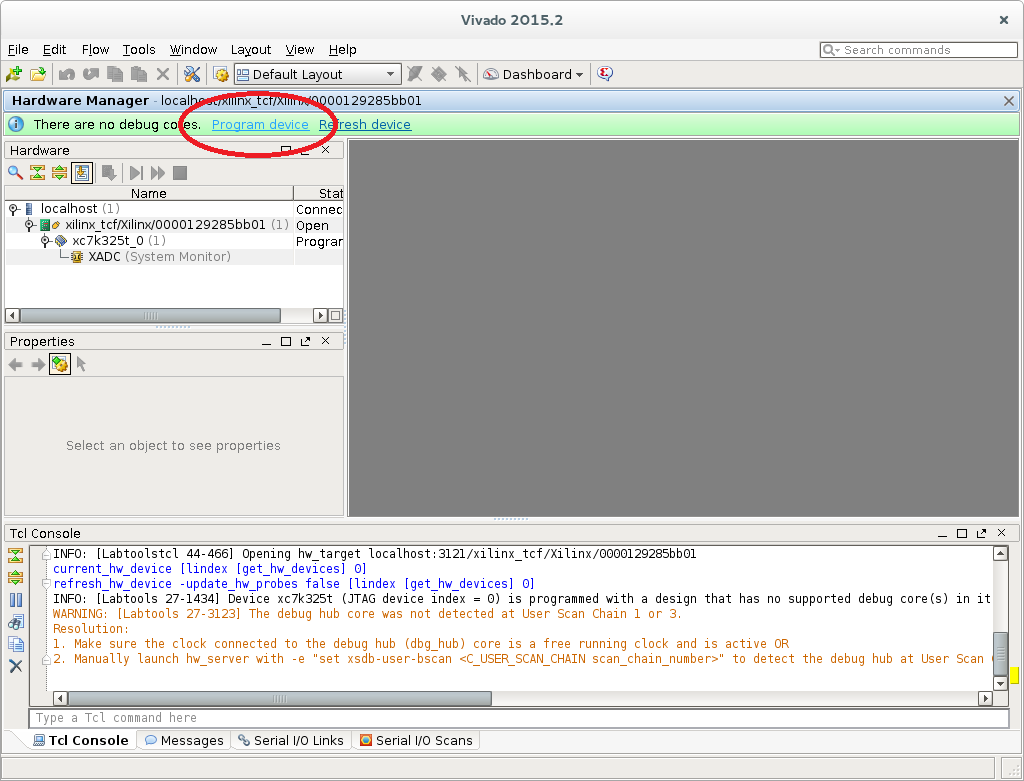Open the Window menu

pos(193,50)
